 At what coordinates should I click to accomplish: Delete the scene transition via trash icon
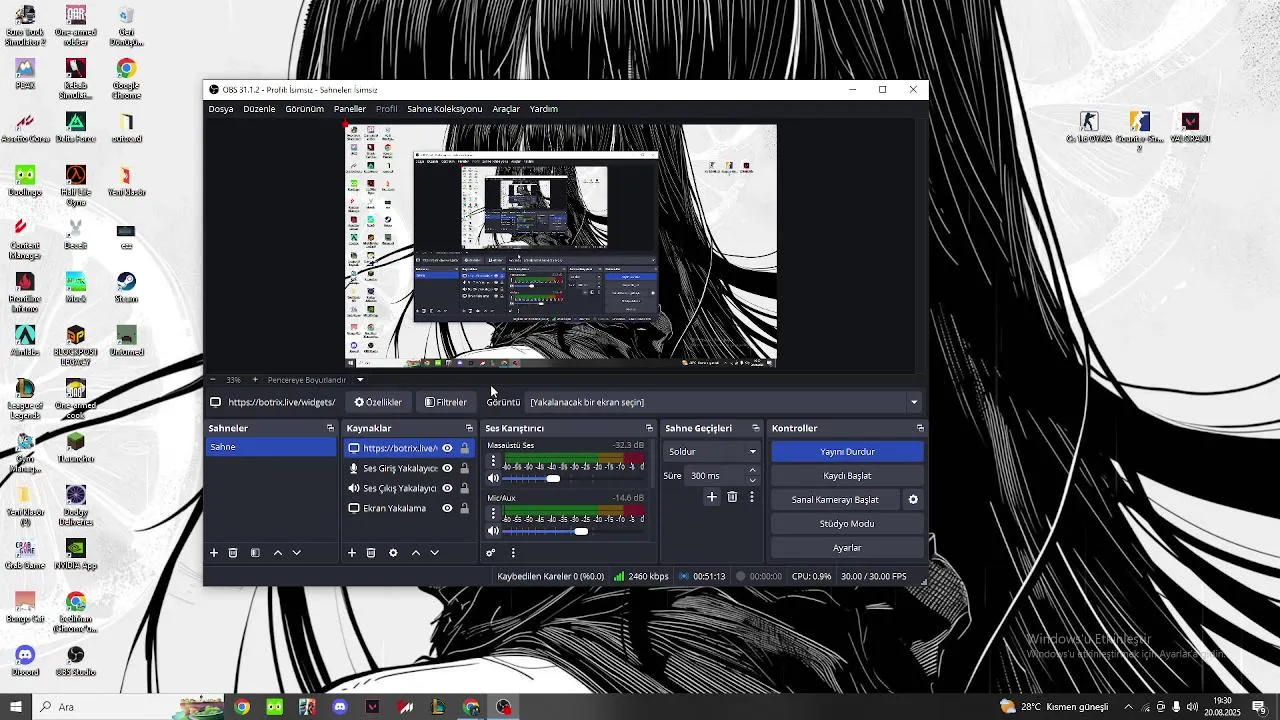point(732,497)
